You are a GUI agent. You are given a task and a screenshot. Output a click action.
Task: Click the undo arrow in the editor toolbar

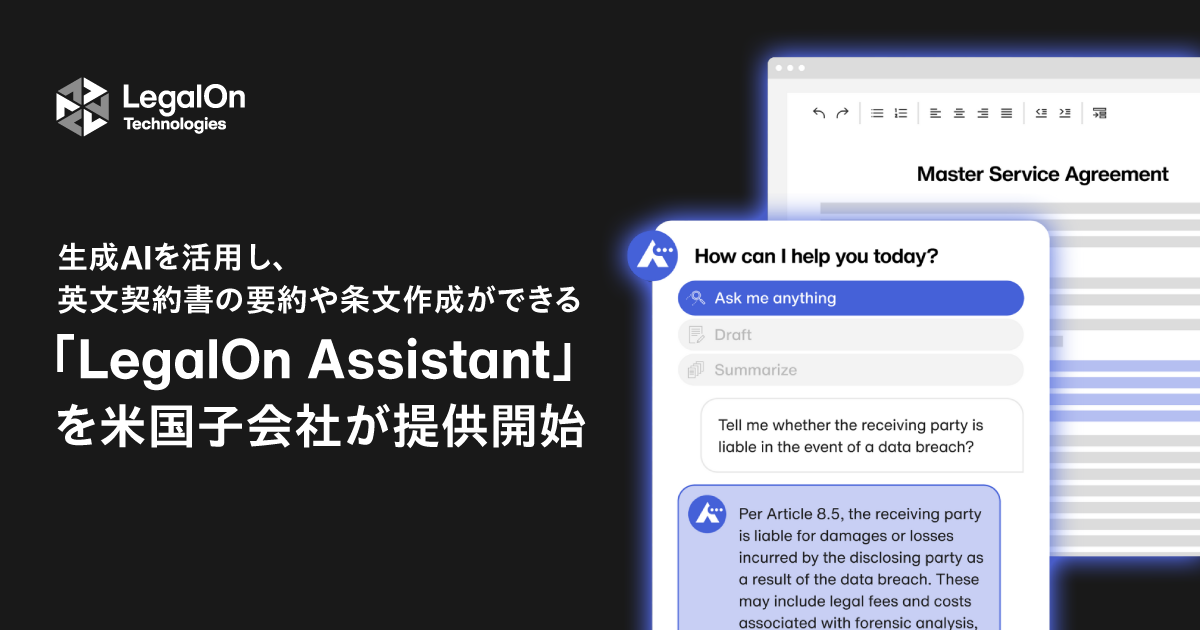click(x=819, y=113)
